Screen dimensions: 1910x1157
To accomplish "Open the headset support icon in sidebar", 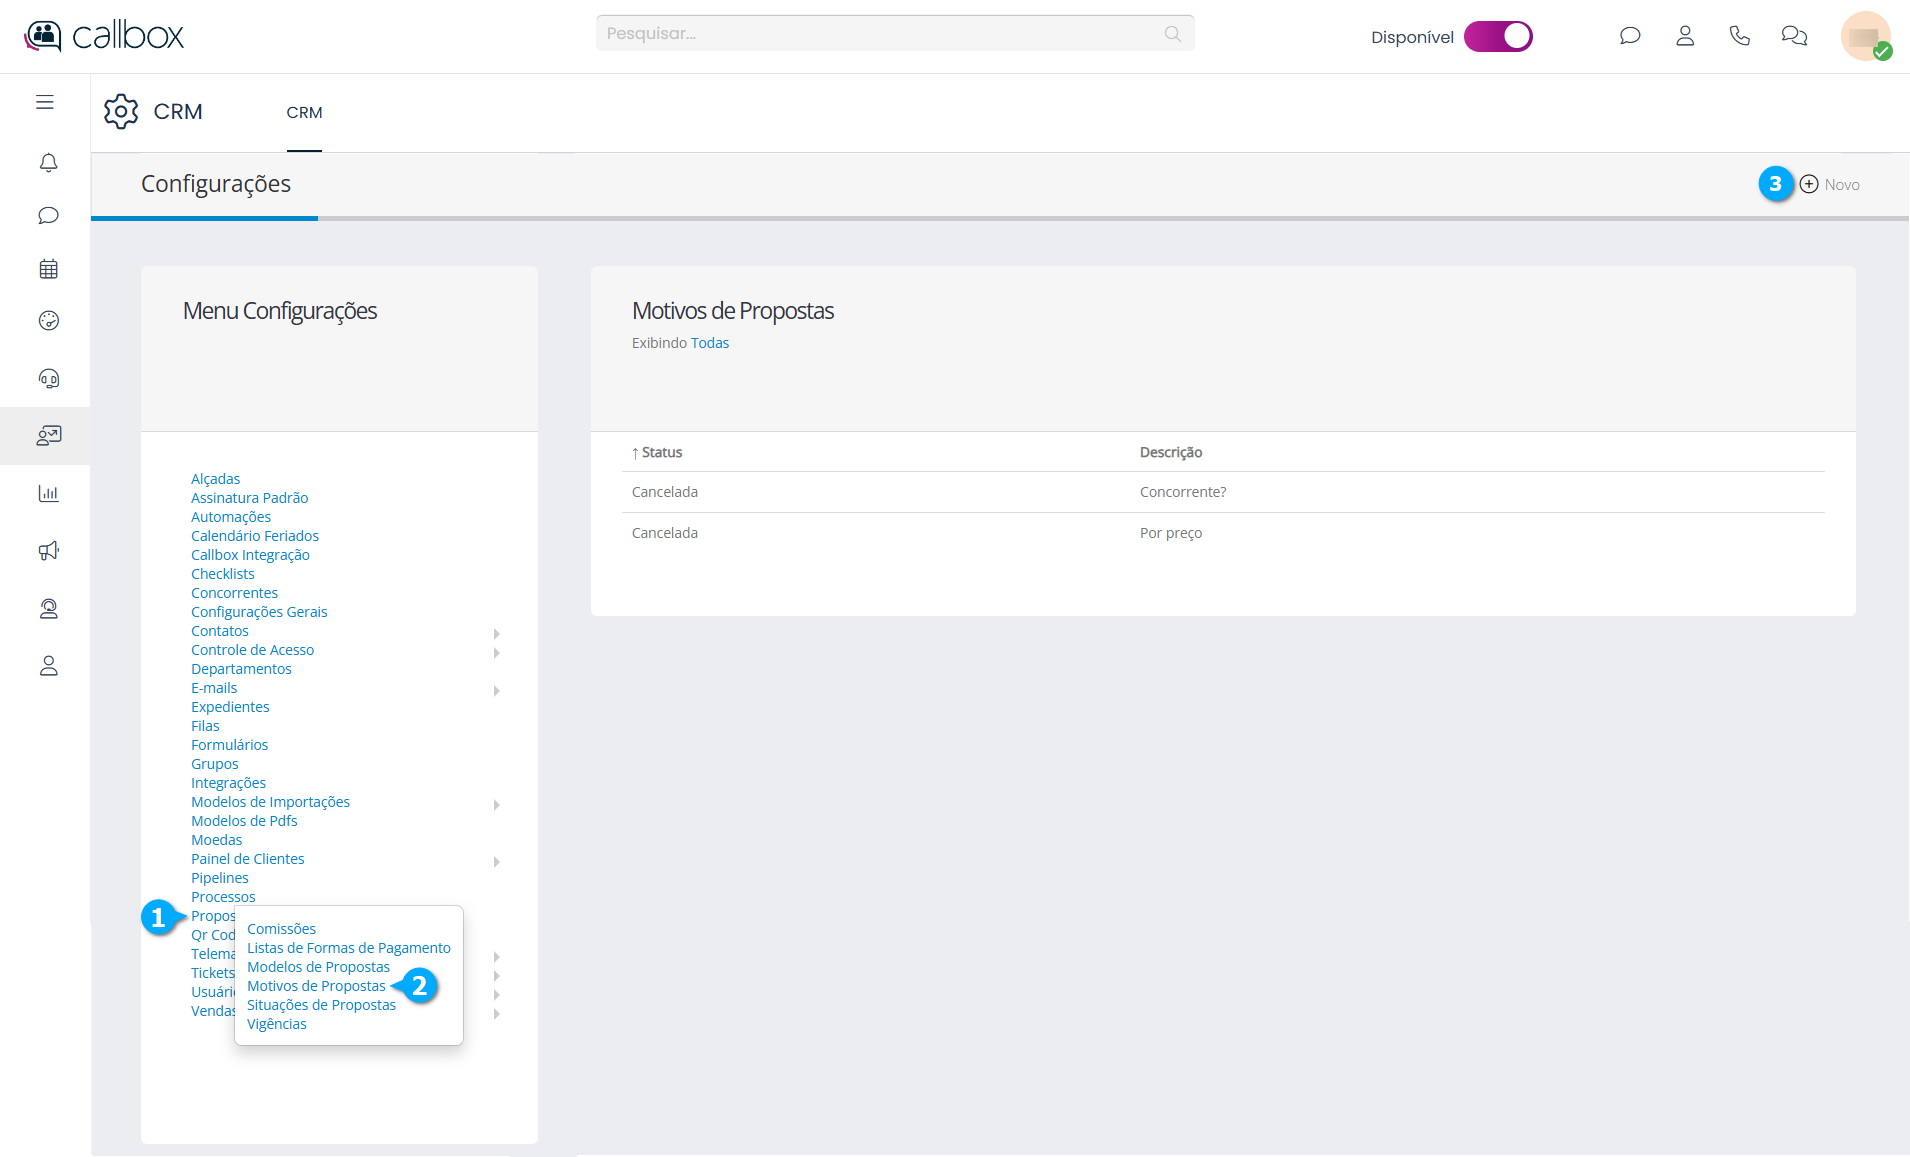I will click(x=48, y=378).
